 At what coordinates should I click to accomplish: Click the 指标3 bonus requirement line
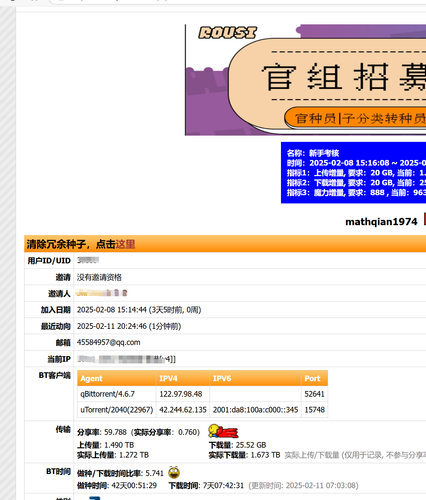356,192
